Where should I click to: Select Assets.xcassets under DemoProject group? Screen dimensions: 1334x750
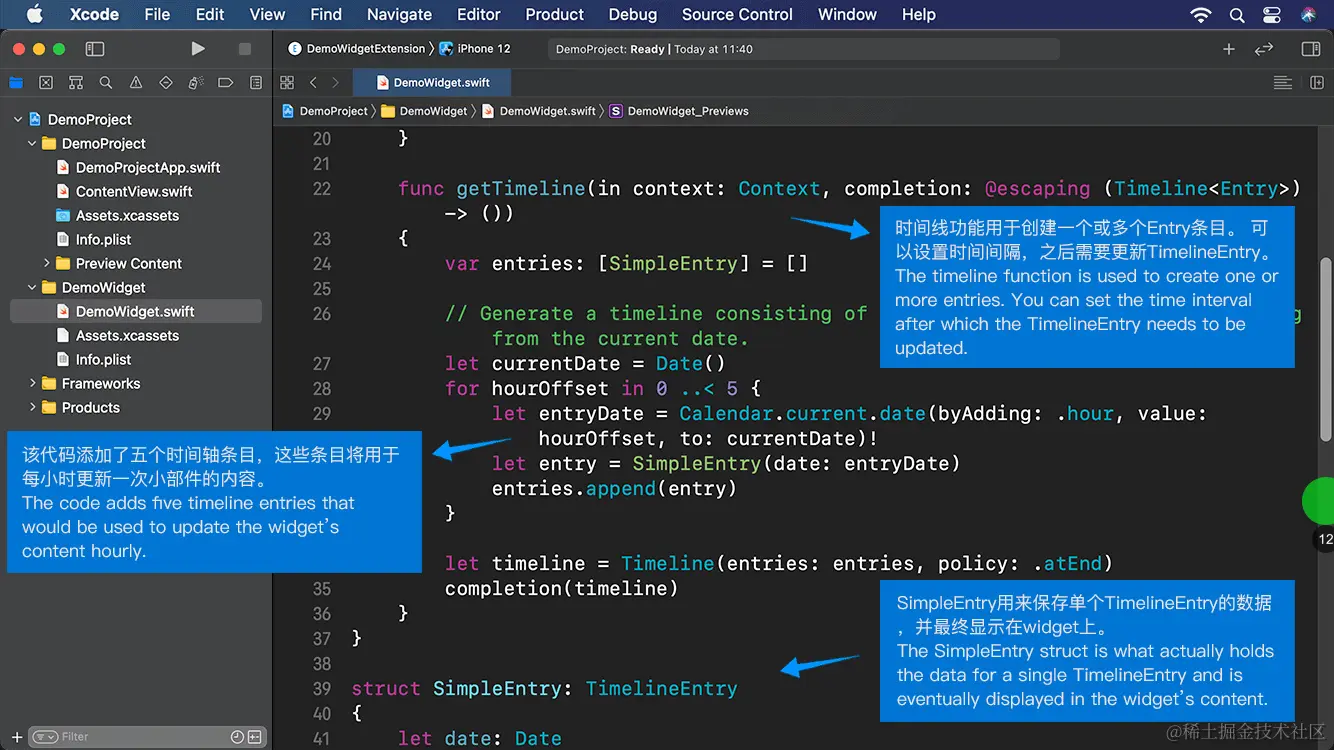[118, 215]
